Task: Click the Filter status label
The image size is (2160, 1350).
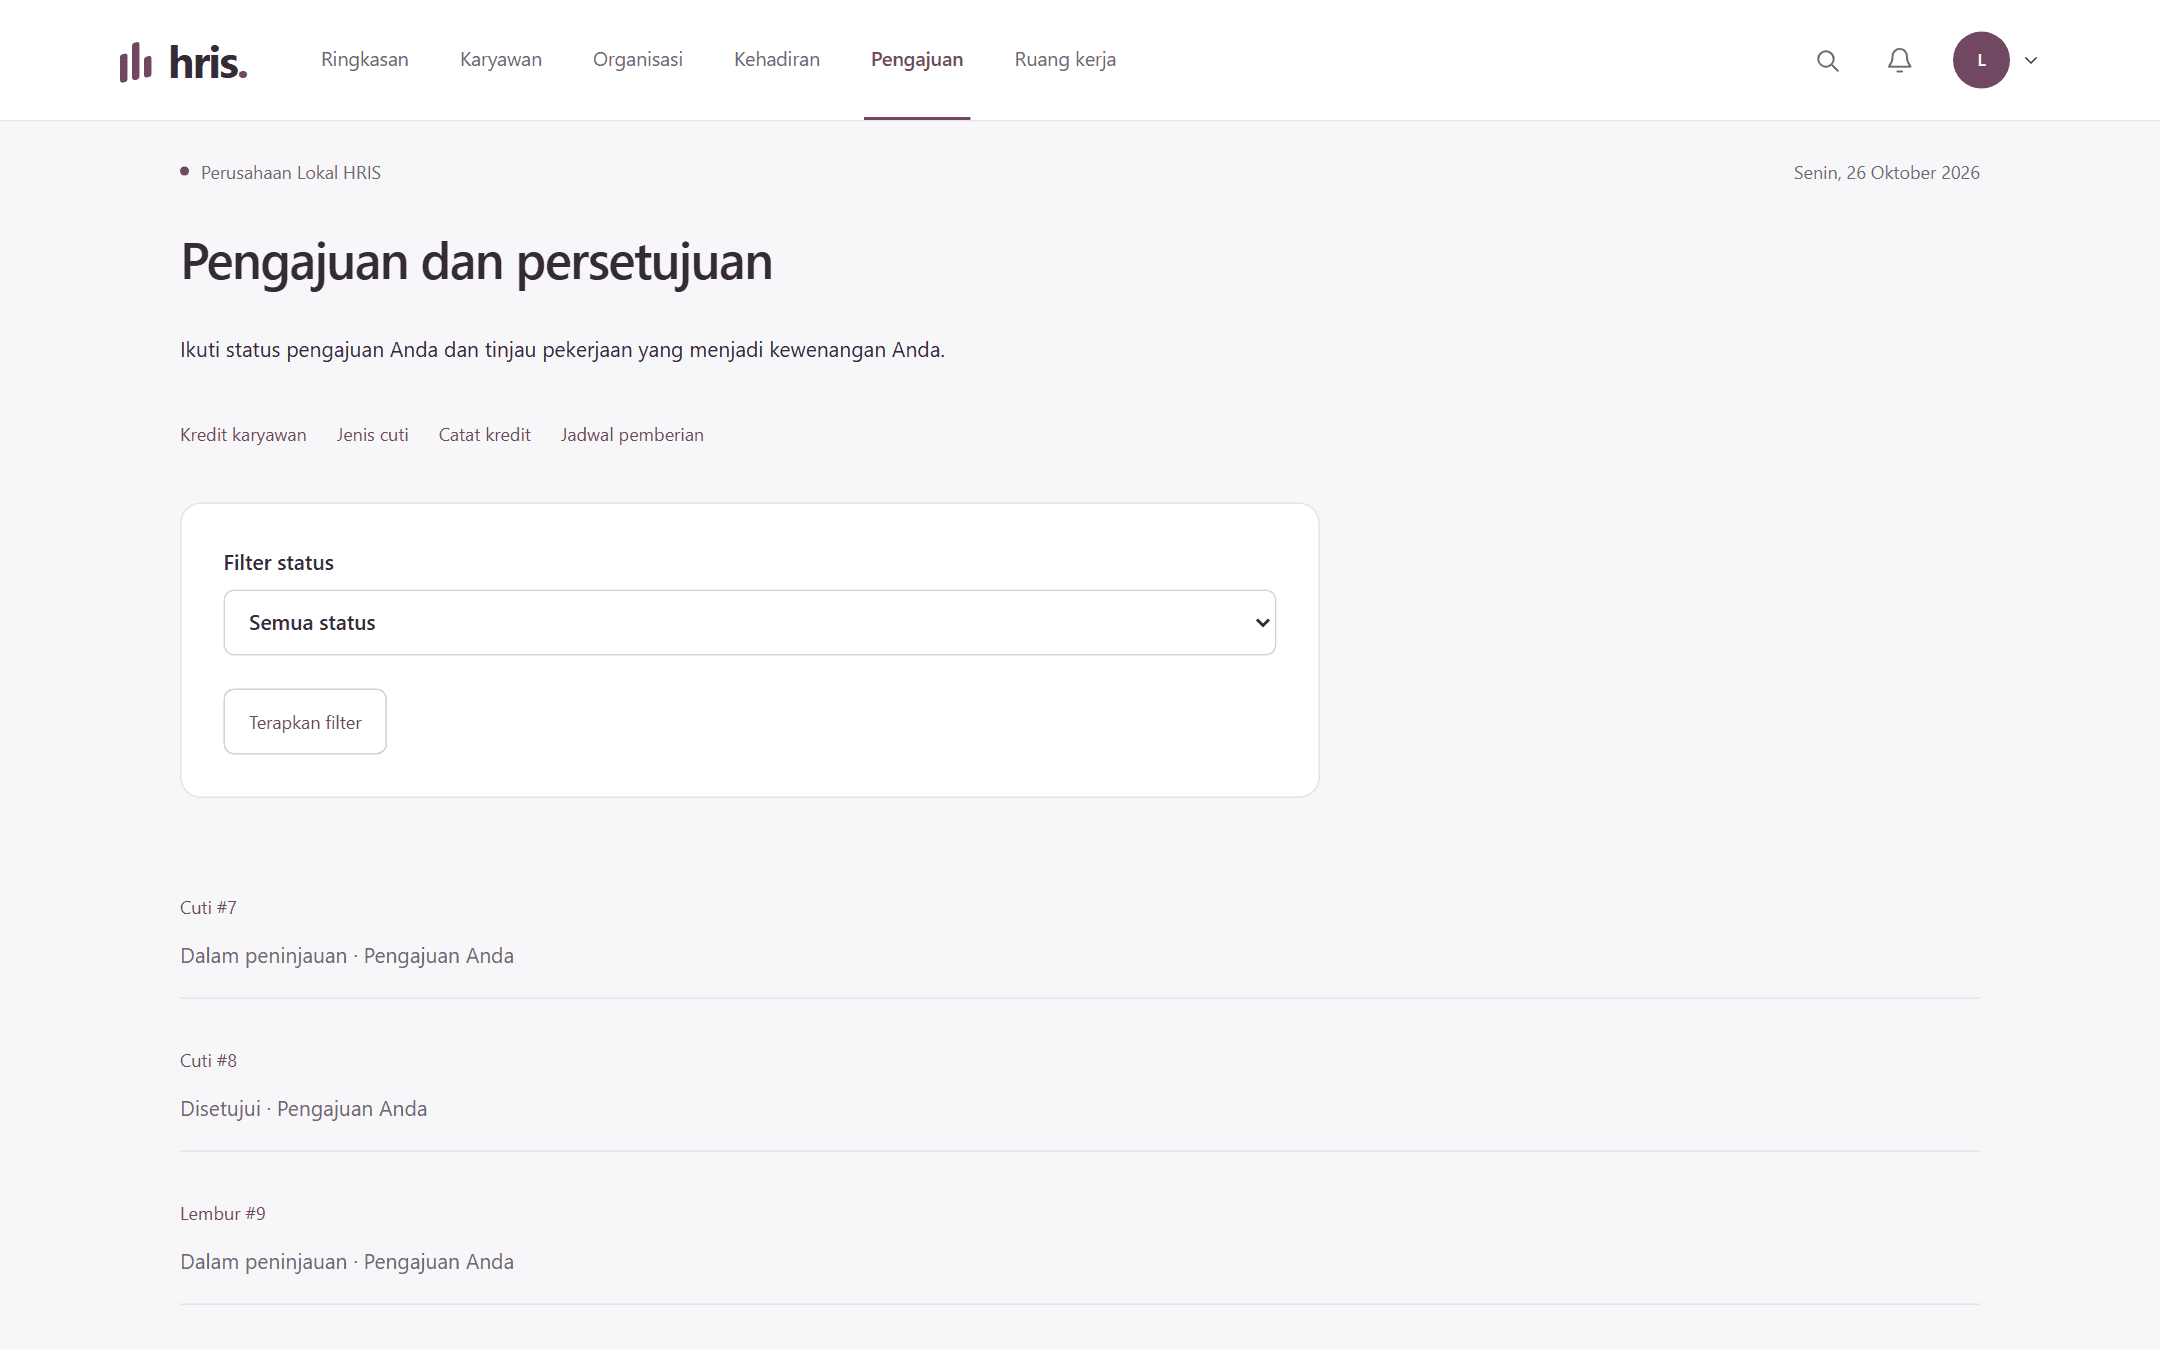Action: [278, 562]
